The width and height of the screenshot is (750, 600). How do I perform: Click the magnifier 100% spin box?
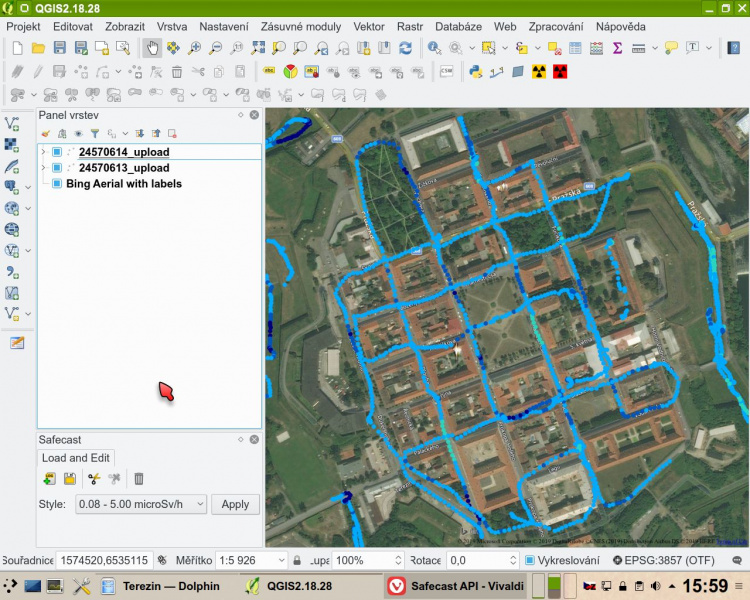[368, 560]
